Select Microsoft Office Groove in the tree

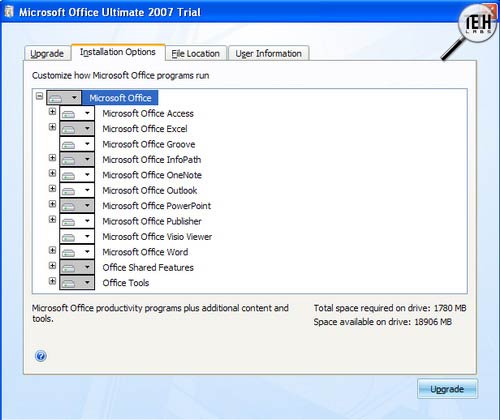[x=149, y=144]
